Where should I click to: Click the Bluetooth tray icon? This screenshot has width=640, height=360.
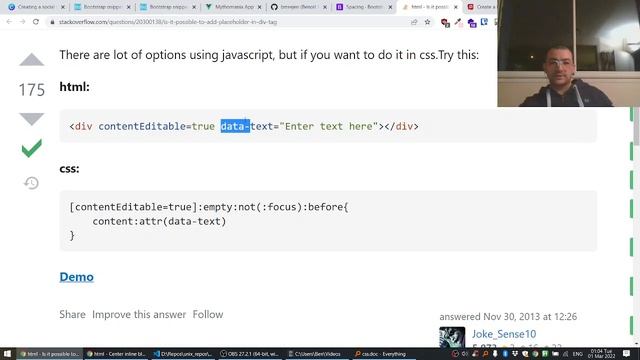tap(505, 354)
